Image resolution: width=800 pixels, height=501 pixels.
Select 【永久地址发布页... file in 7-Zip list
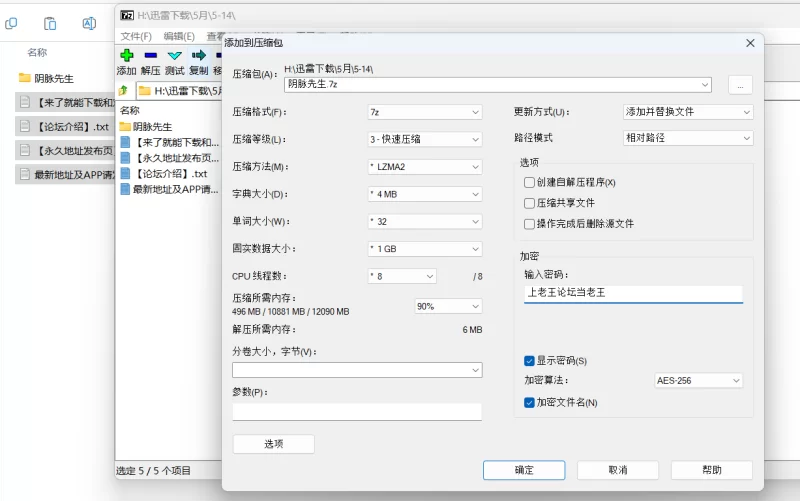coord(169,158)
